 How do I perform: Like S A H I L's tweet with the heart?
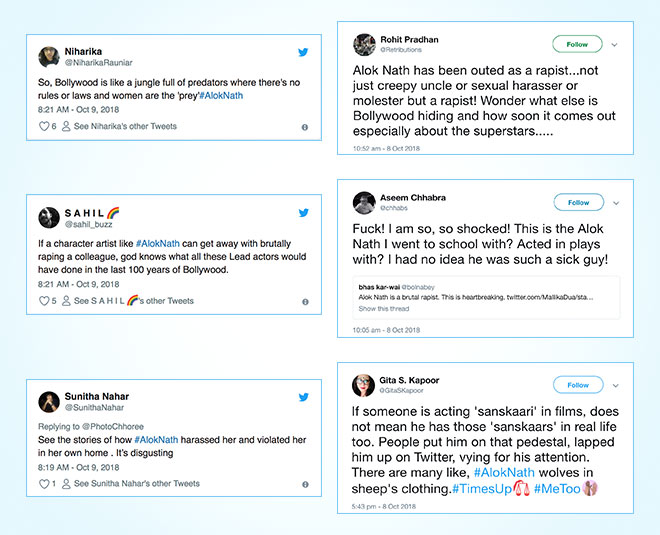[x=44, y=301]
